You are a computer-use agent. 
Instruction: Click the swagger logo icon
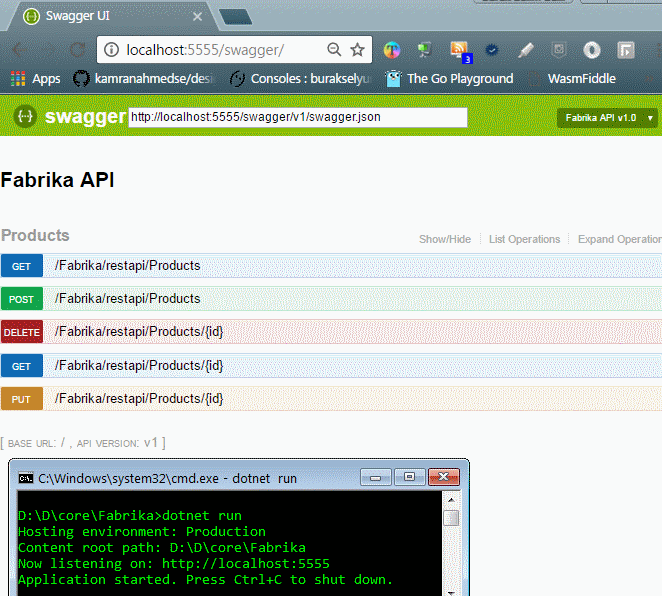(x=25, y=116)
